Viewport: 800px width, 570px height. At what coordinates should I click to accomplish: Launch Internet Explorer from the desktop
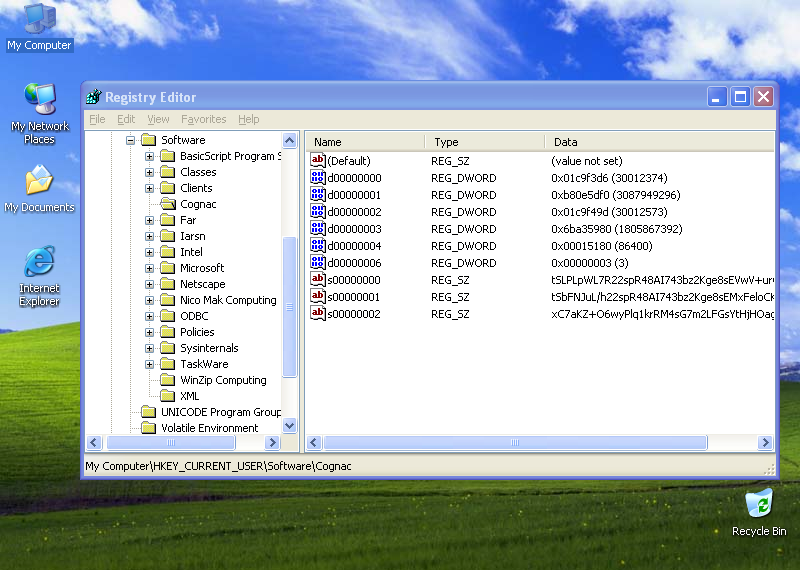39,276
